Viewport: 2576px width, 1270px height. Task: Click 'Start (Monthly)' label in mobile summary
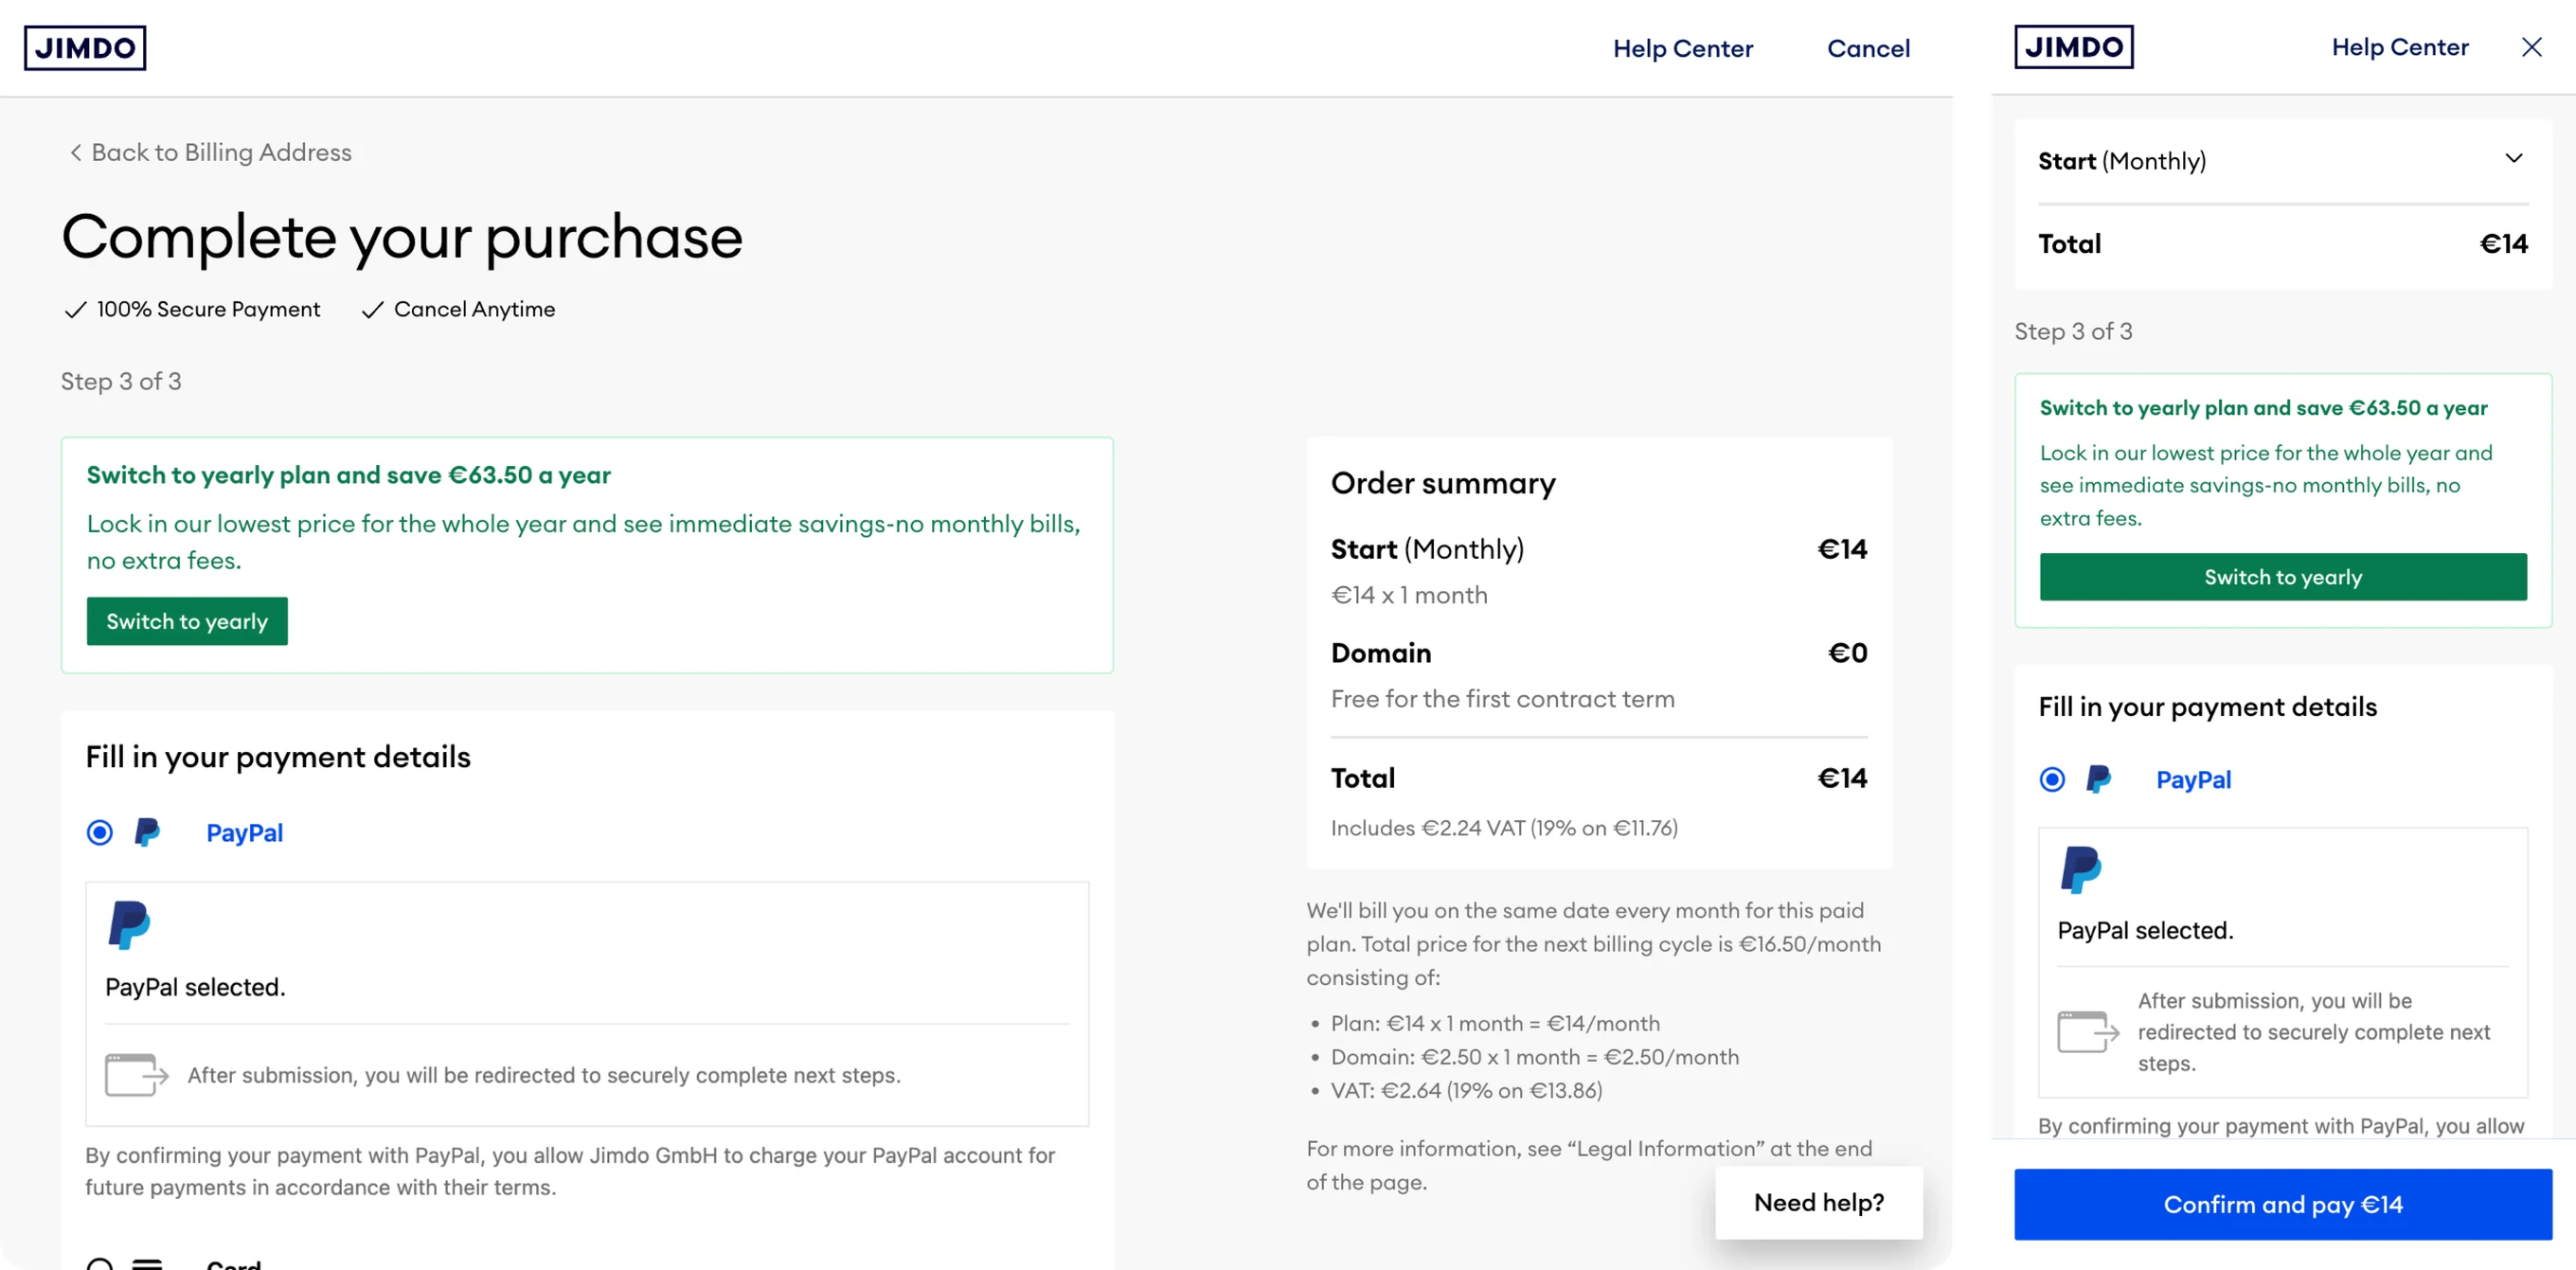pos(2121,161)
